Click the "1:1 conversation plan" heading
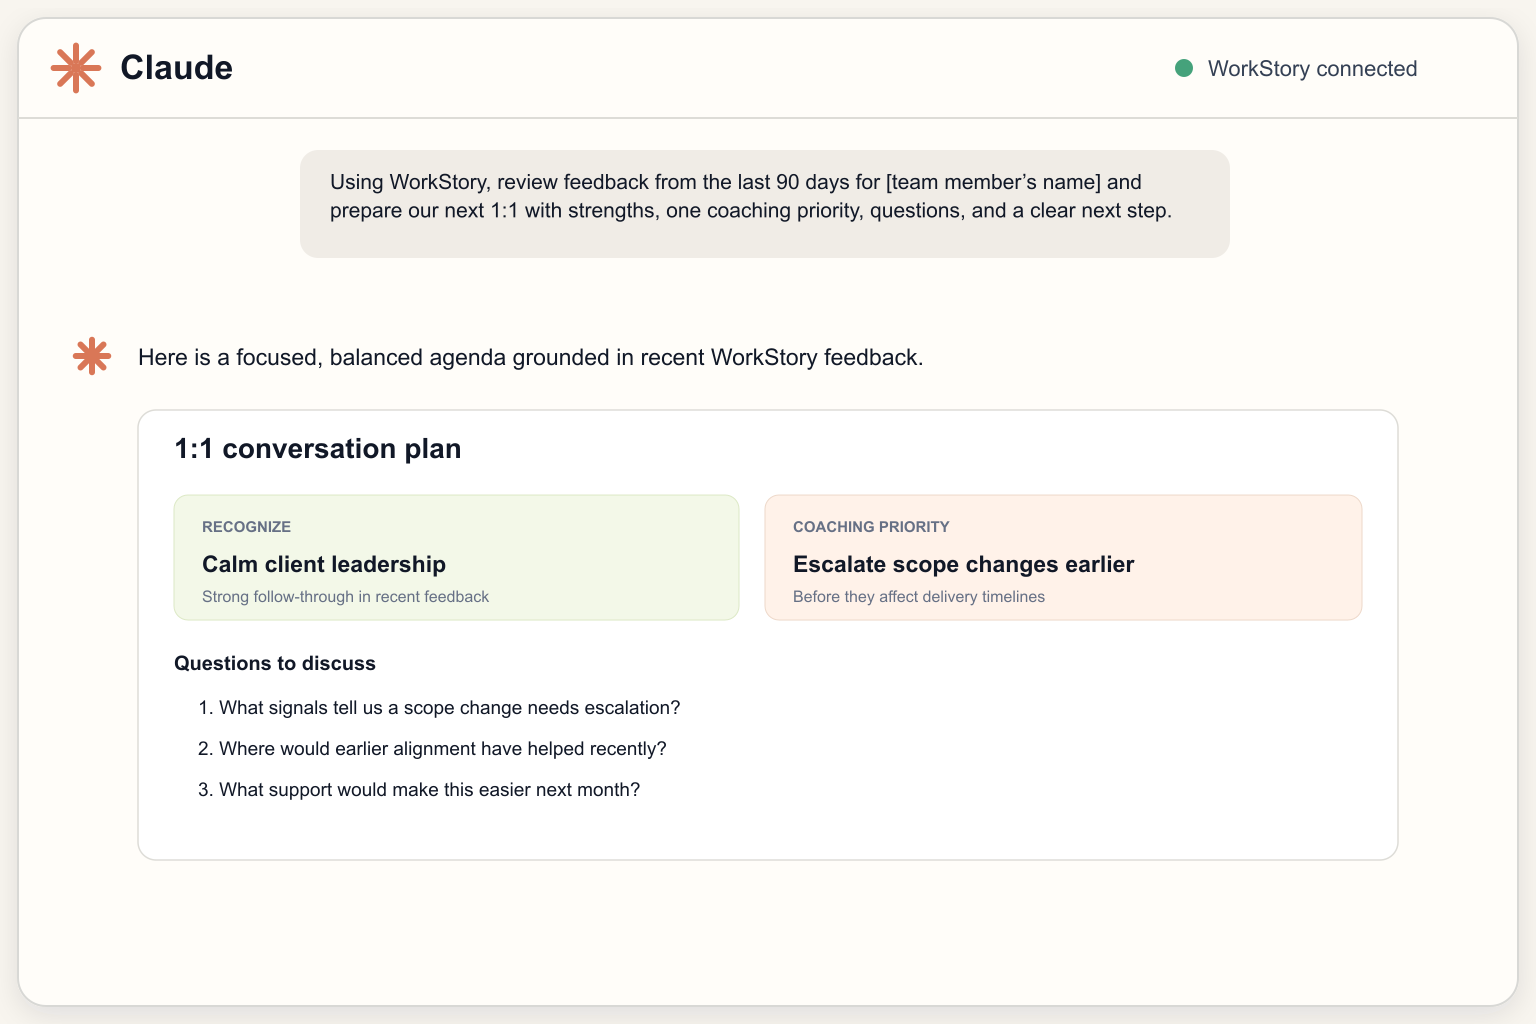Viewport: 1536px width, 1024px height. point(318,448)
